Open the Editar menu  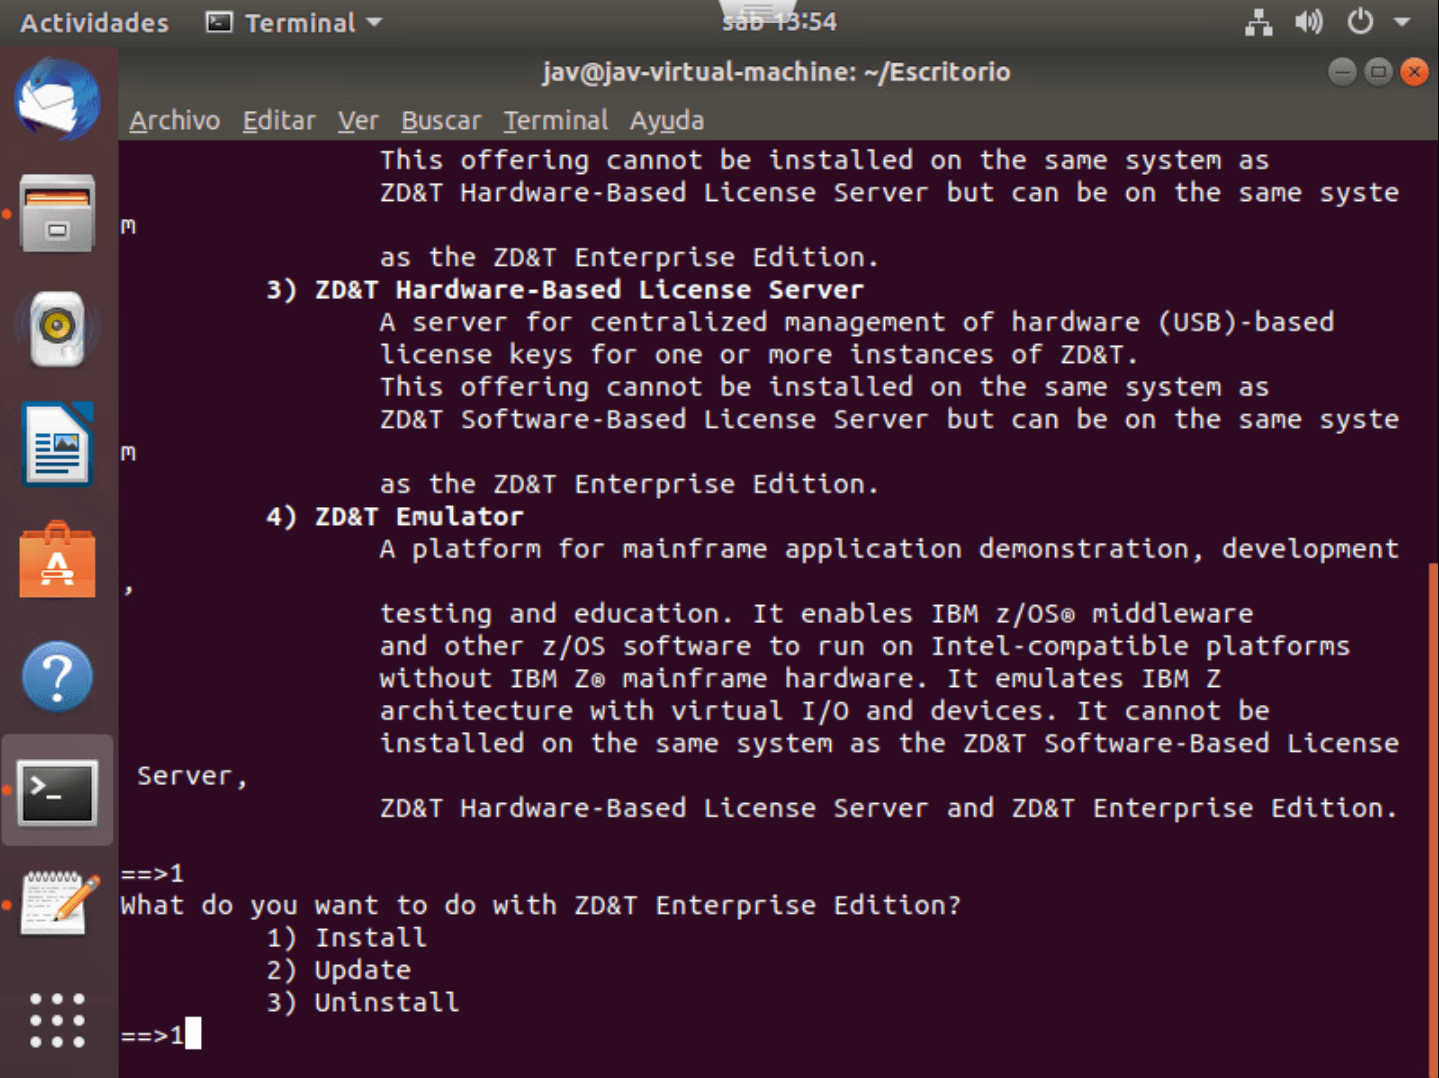tap(278, 121)
